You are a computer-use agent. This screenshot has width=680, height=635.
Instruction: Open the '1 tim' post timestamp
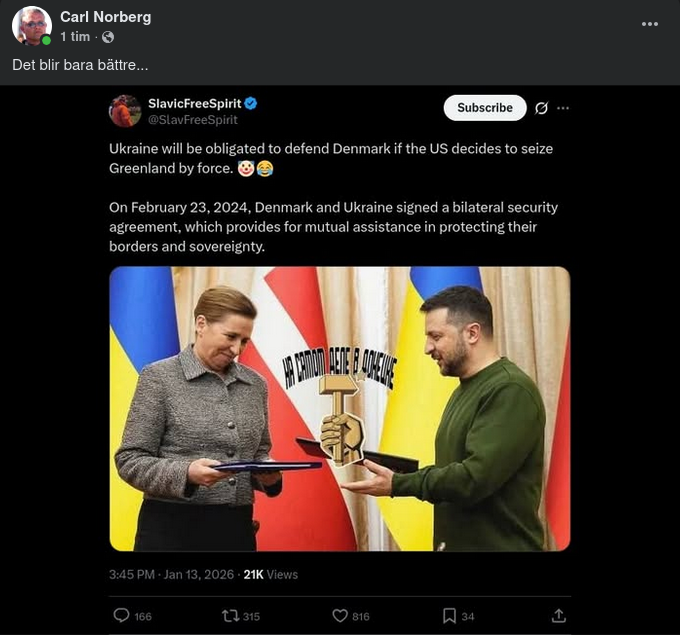click(x=75, y=37)
